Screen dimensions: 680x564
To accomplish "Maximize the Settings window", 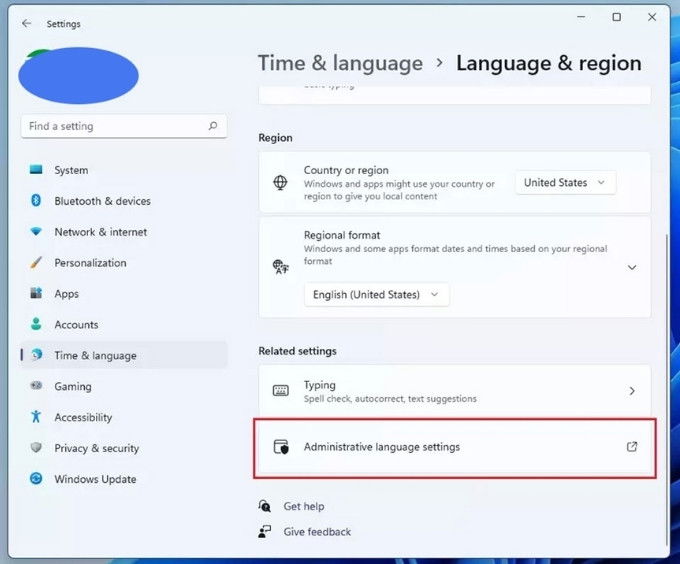I will [616, 17].
